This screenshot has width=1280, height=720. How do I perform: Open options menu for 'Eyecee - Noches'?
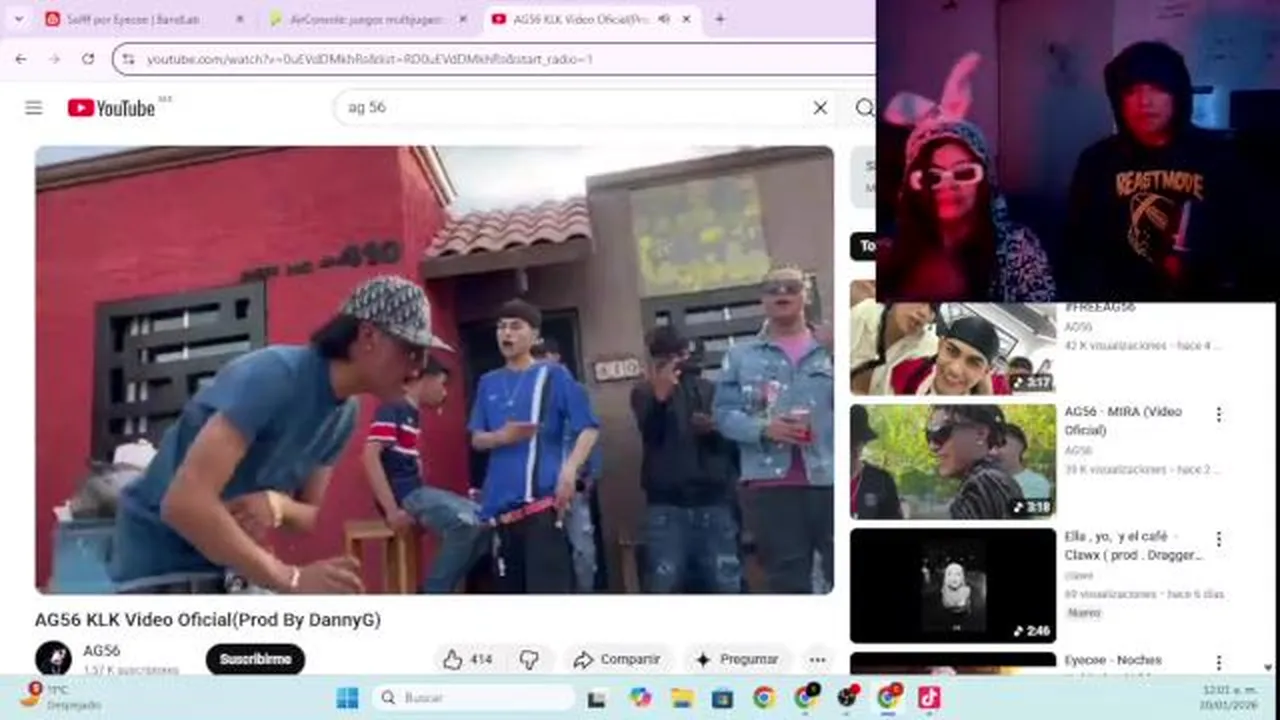pyautogui.click(x=1218, y=662)
